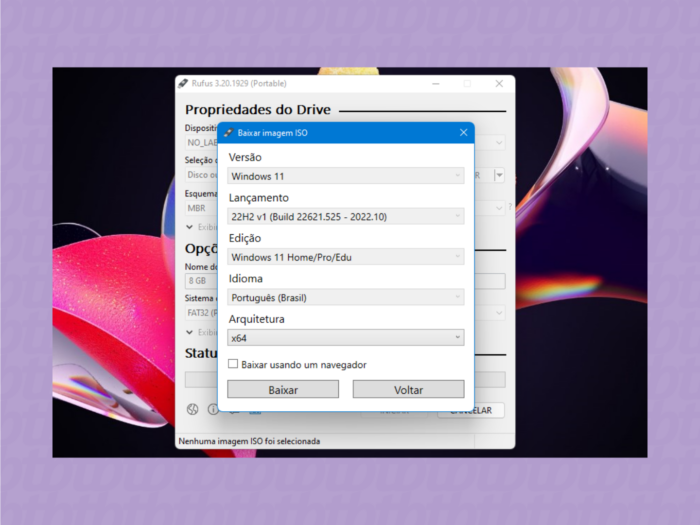700x525 pixels.
Task: Open the split-button arrow beside Selecionar in Rufus
Action: tap(500, 175)
